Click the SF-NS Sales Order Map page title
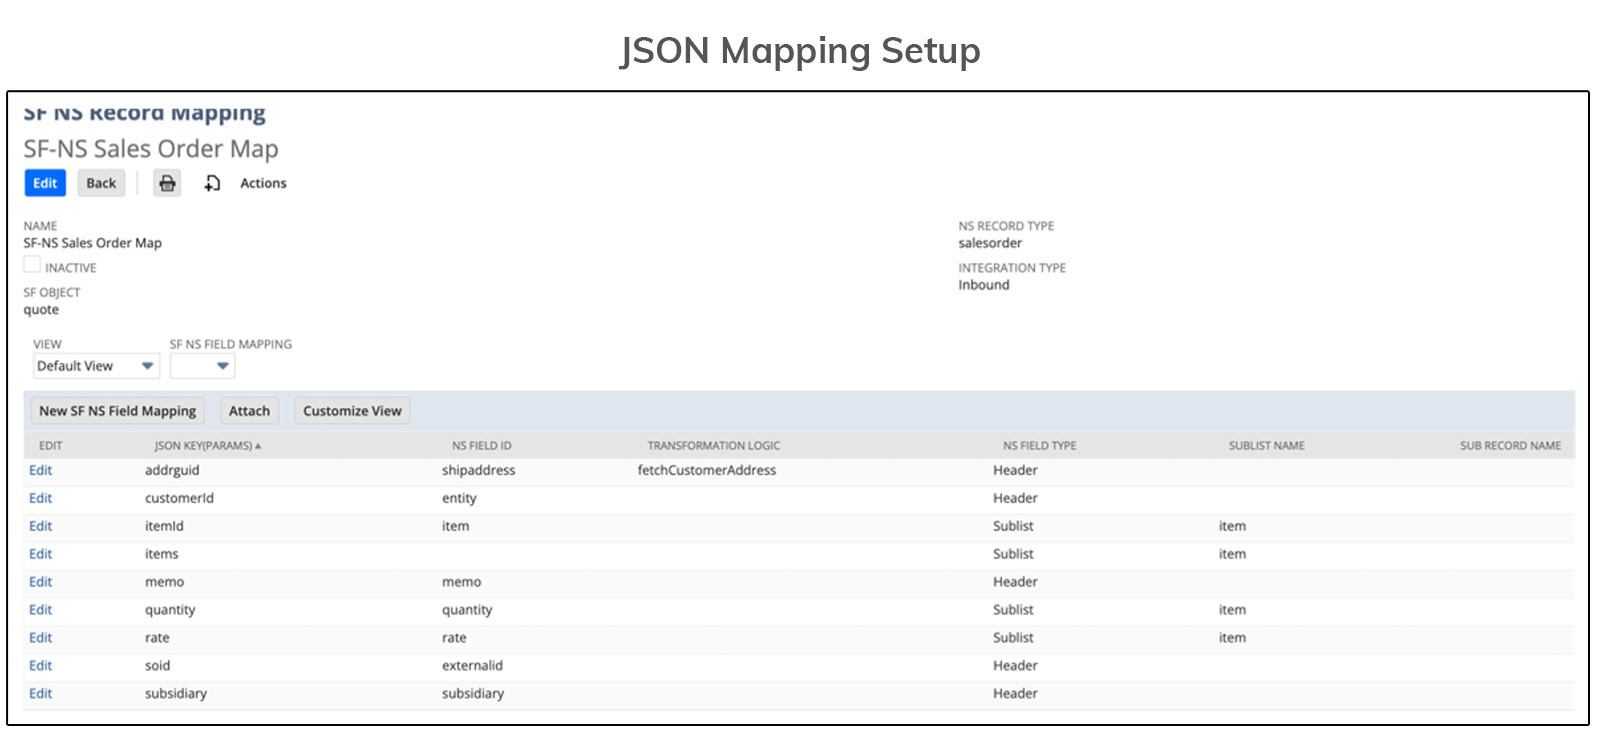Screen dimensions: 1600x739 pyautogui.click(x=151, y=149)
